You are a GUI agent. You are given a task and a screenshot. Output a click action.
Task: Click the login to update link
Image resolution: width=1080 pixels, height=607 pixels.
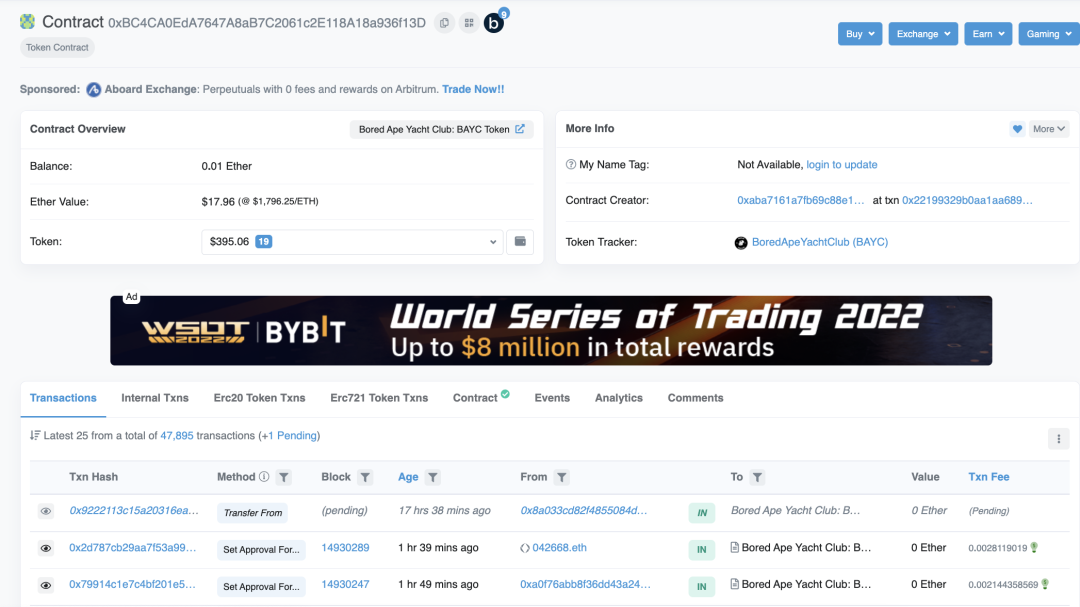click(842, 165)
